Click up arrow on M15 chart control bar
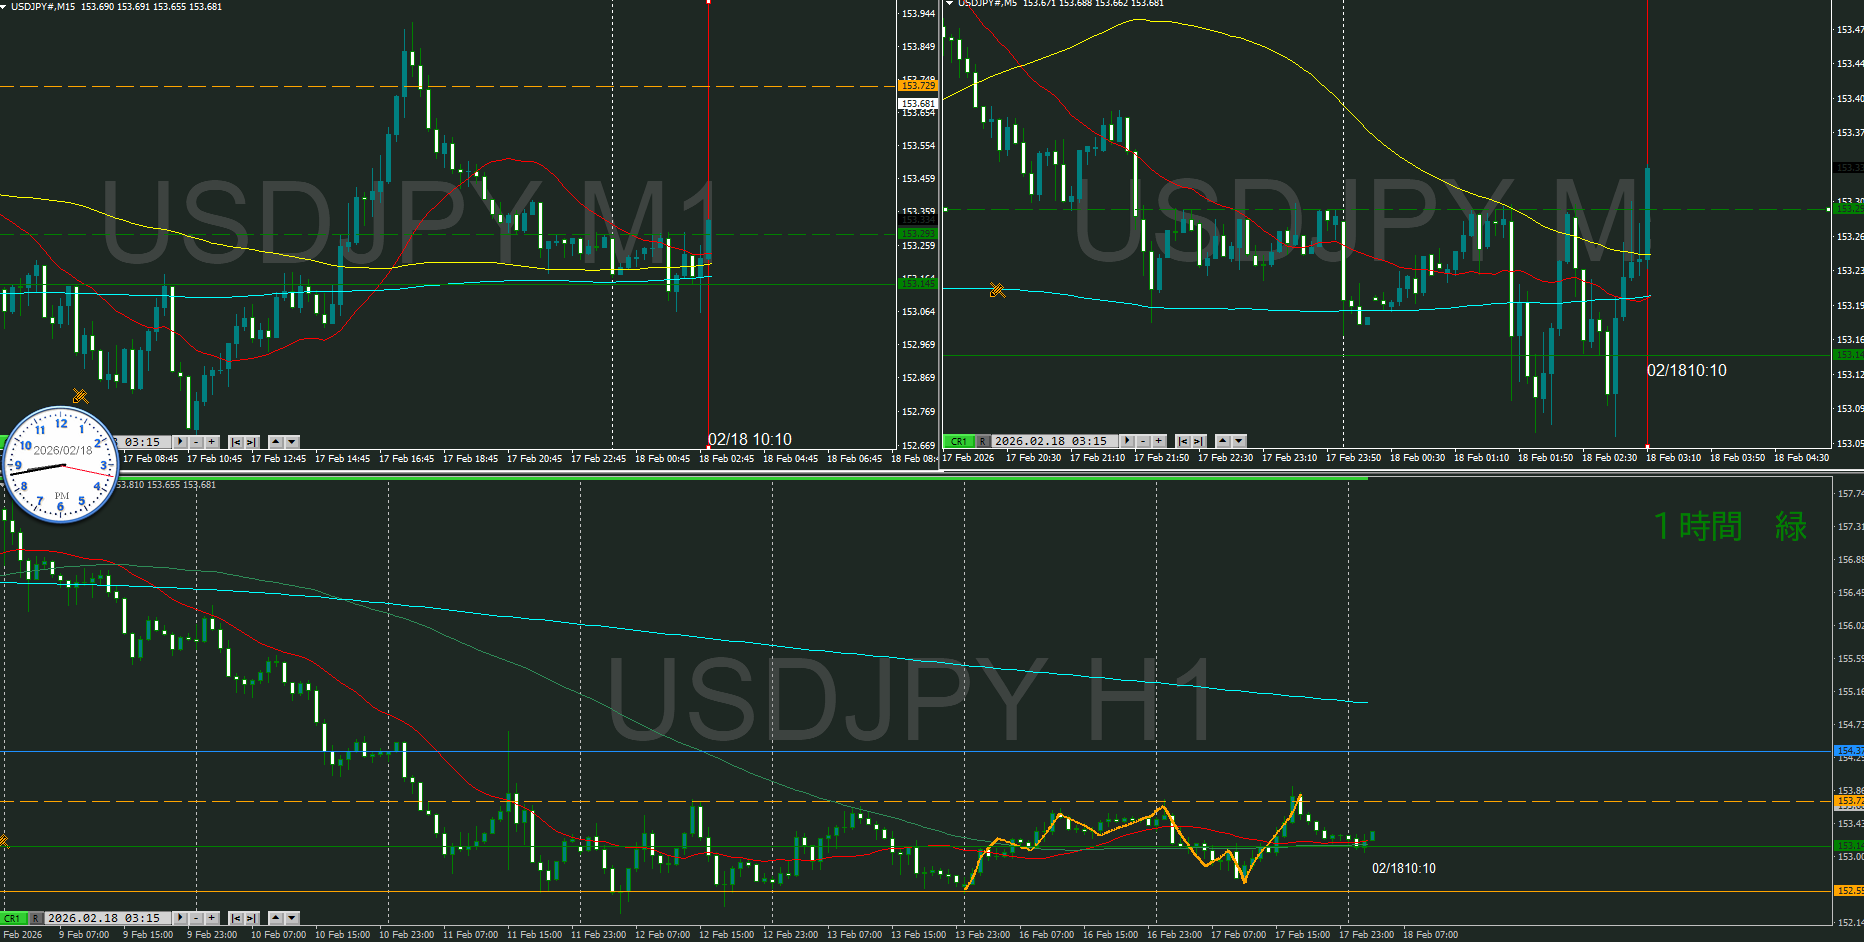Viewport: 1864px width, 942px height. [276, 442]
